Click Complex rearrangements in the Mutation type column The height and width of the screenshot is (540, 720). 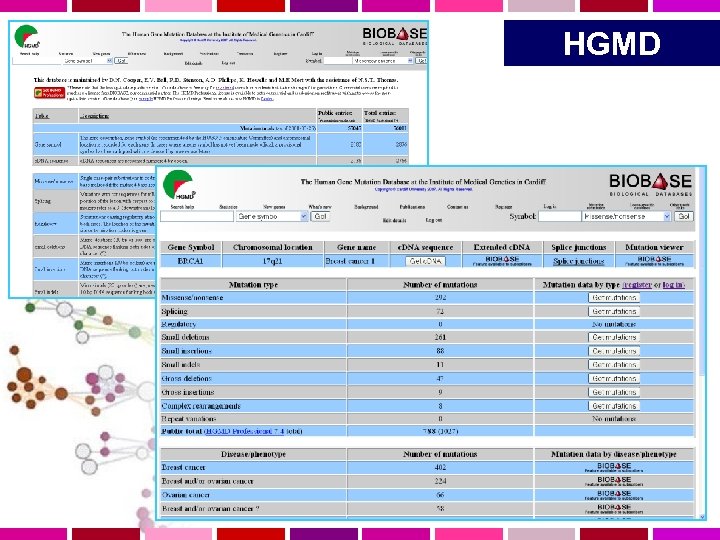201,406
